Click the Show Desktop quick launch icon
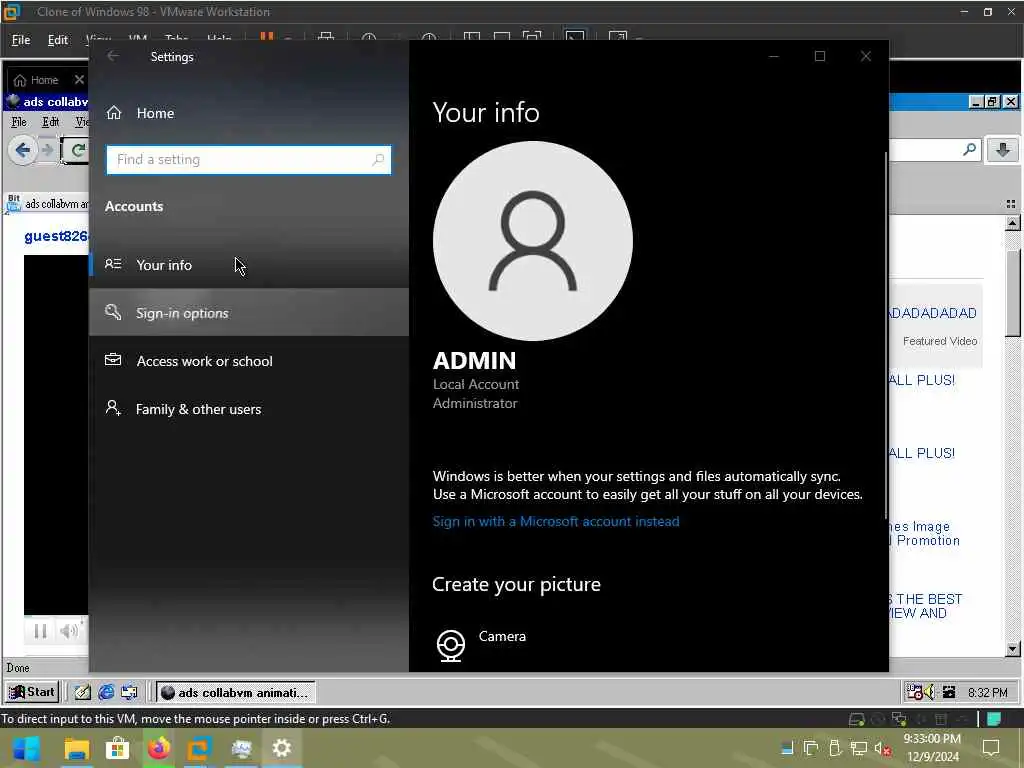1024x768 pixels. pyautogui.click(x=82, y=692)
